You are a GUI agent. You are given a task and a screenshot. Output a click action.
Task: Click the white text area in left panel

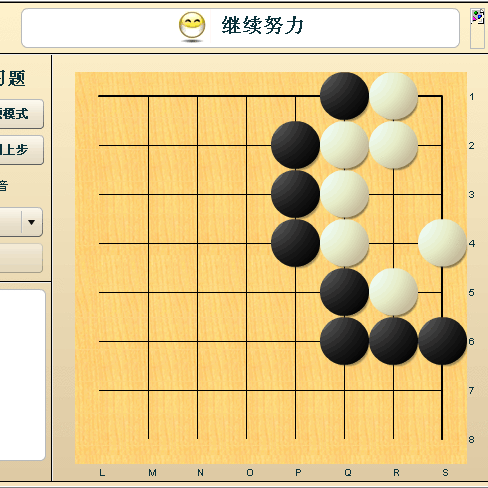click(x=22, y=375)
